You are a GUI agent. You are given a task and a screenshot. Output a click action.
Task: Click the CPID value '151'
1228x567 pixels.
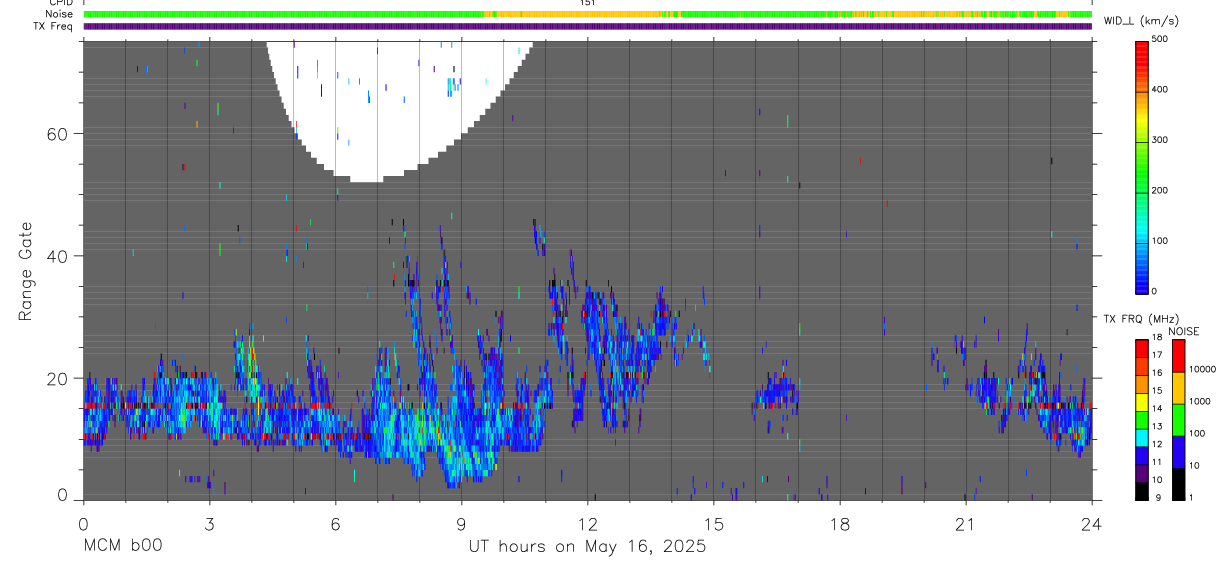pyautogui.click(x=588, y=3)
